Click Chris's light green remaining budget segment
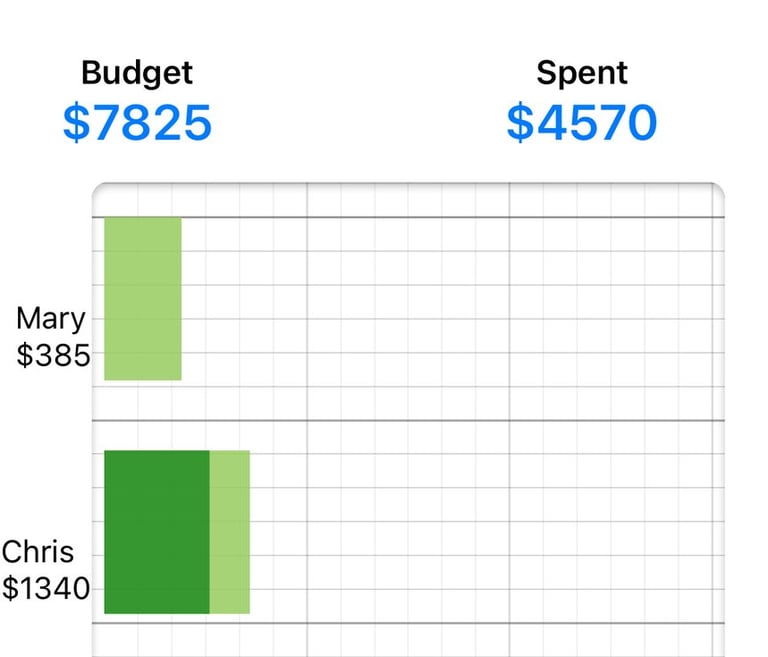The width and height of the screenshot is (768, 657). [230, 532]
